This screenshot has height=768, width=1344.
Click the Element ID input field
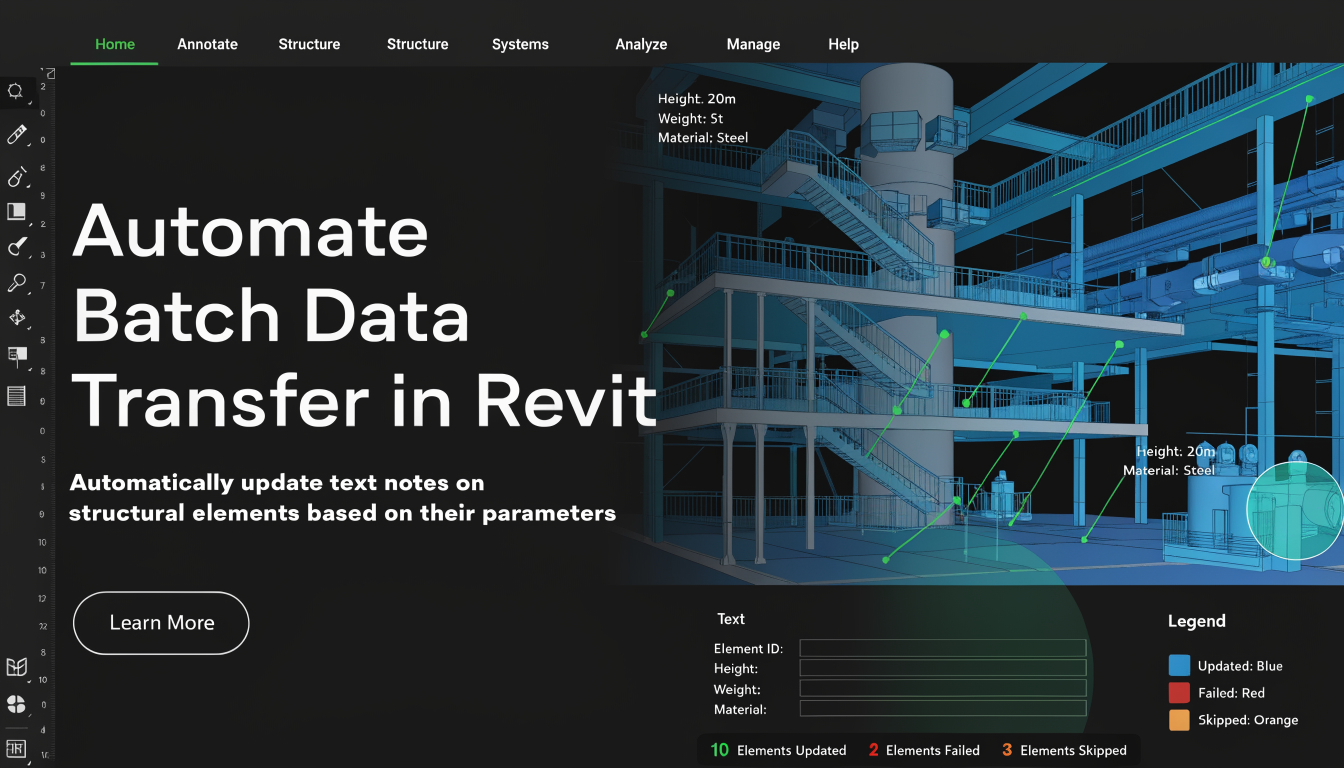942,648
